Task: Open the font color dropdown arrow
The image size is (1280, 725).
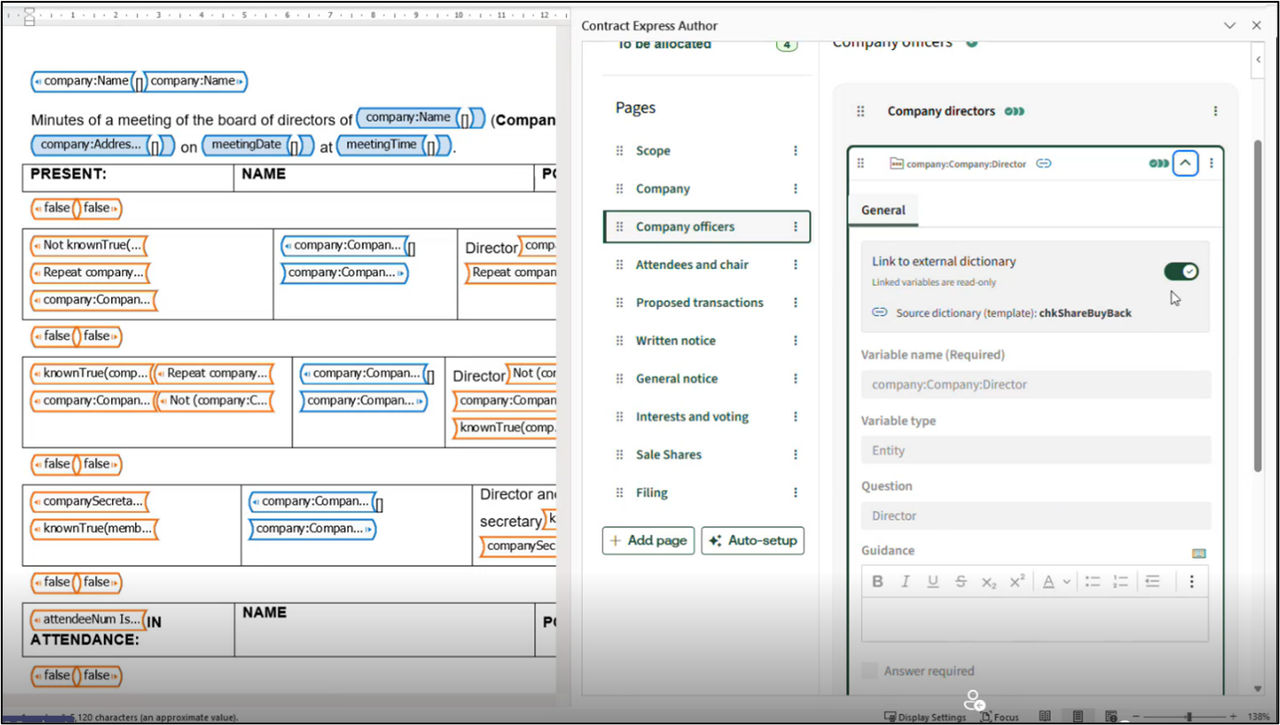Action: (1067, 582)
